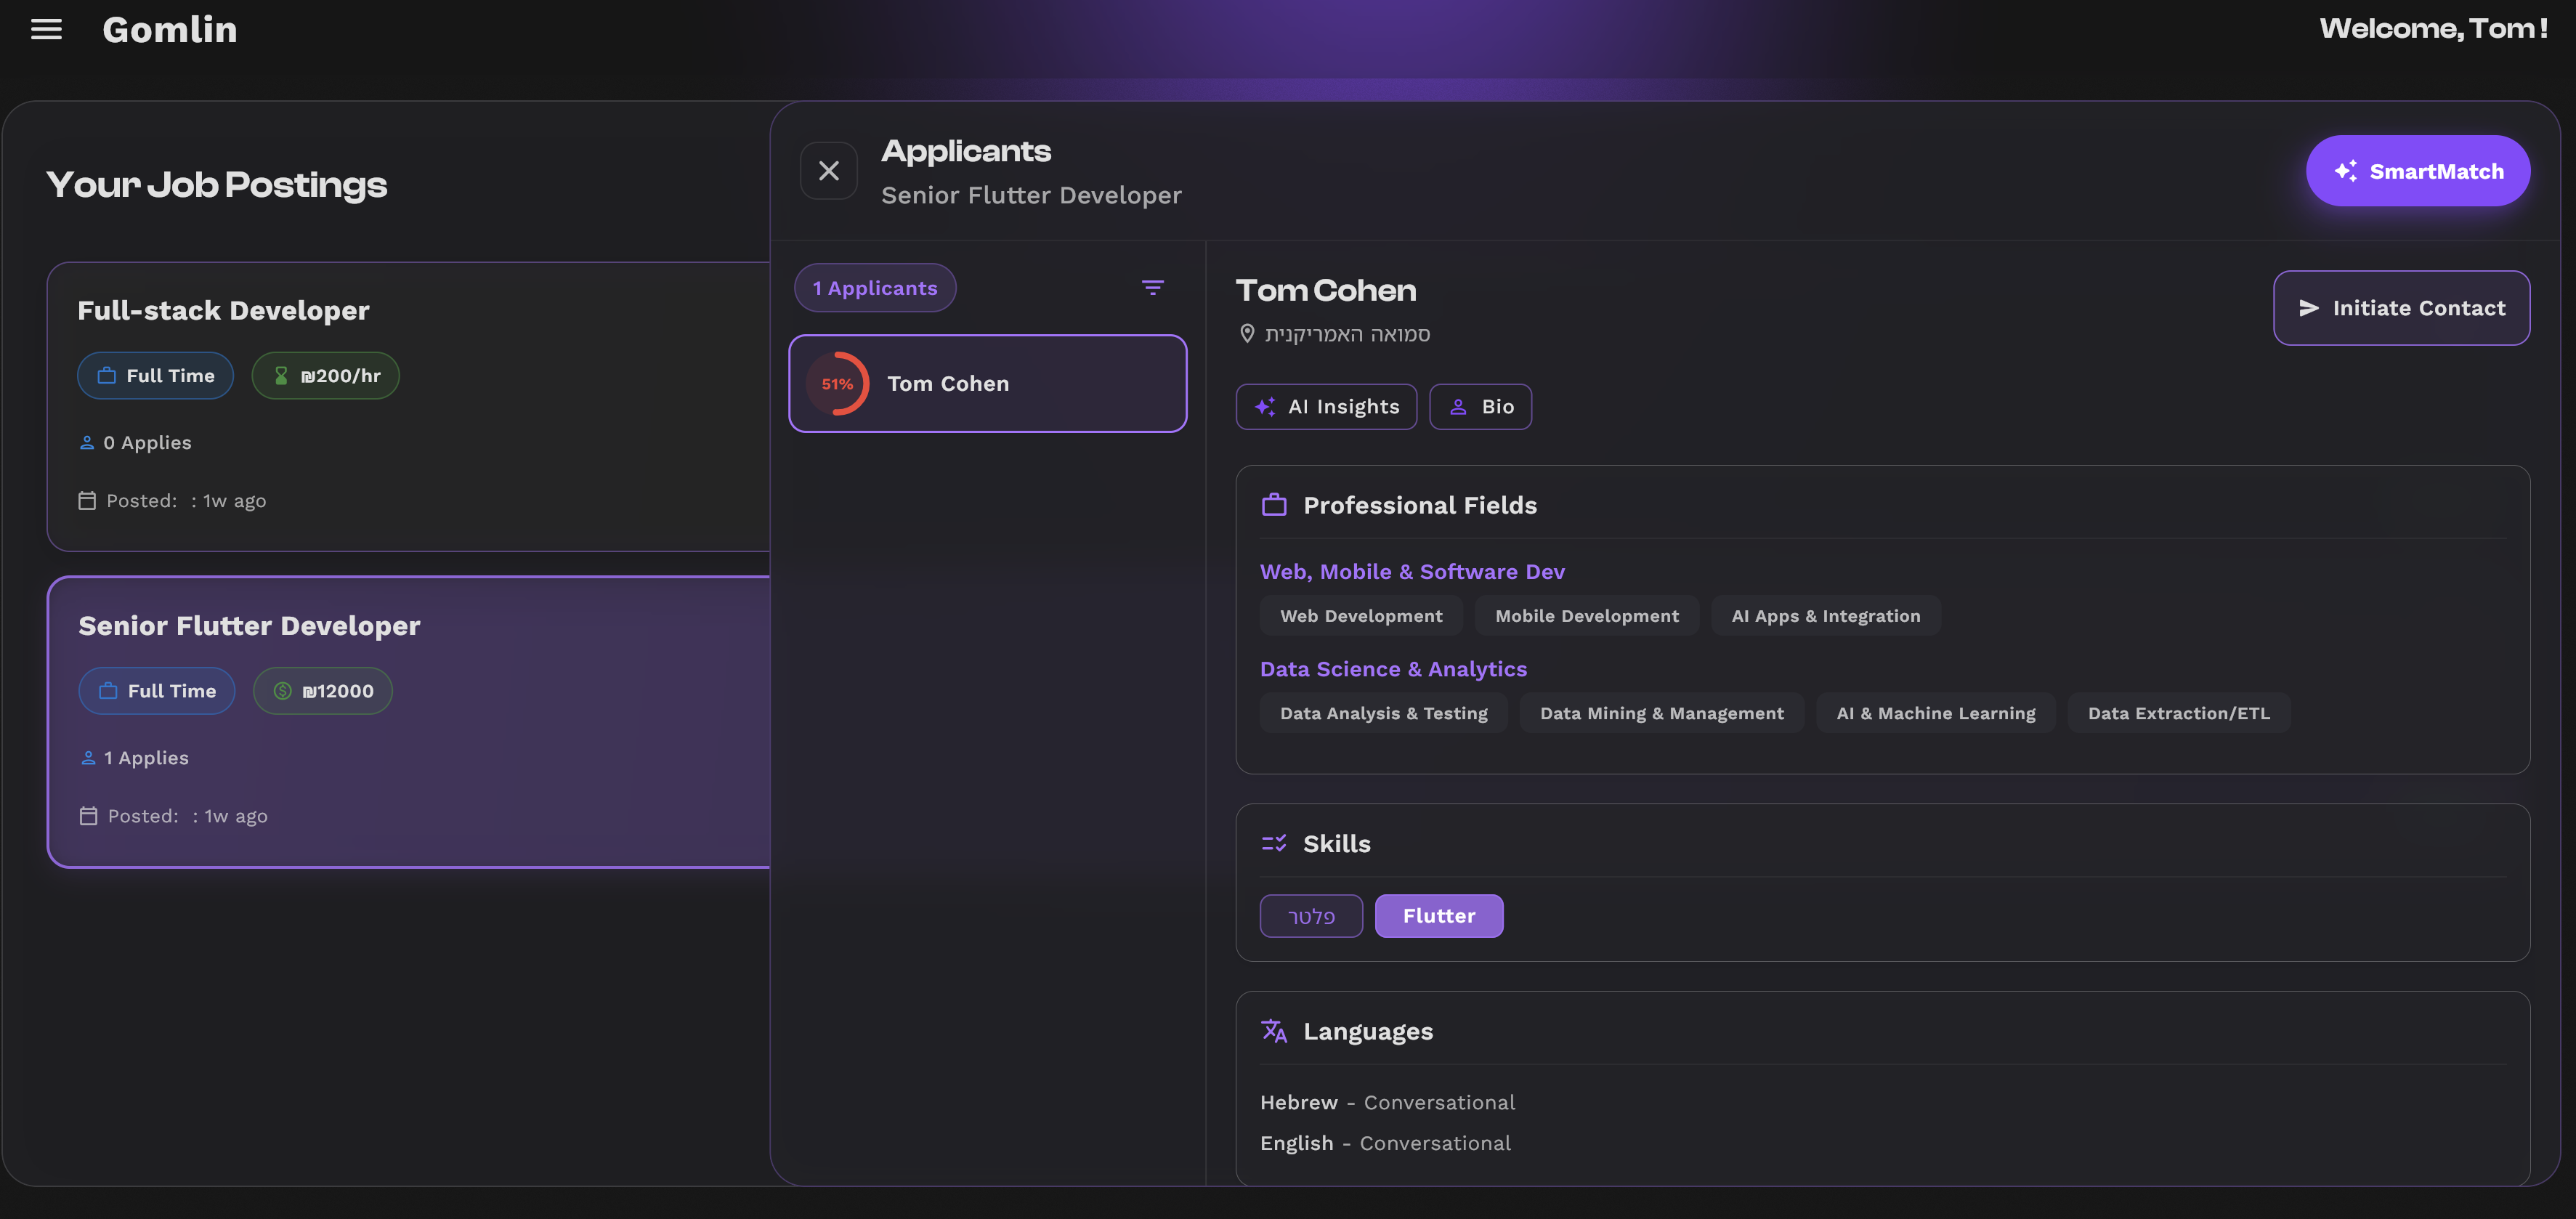Click the Senior Flutter Developer subtitle under Applicants
The image size is (2576, 1219).
(x=1031, y=195)
